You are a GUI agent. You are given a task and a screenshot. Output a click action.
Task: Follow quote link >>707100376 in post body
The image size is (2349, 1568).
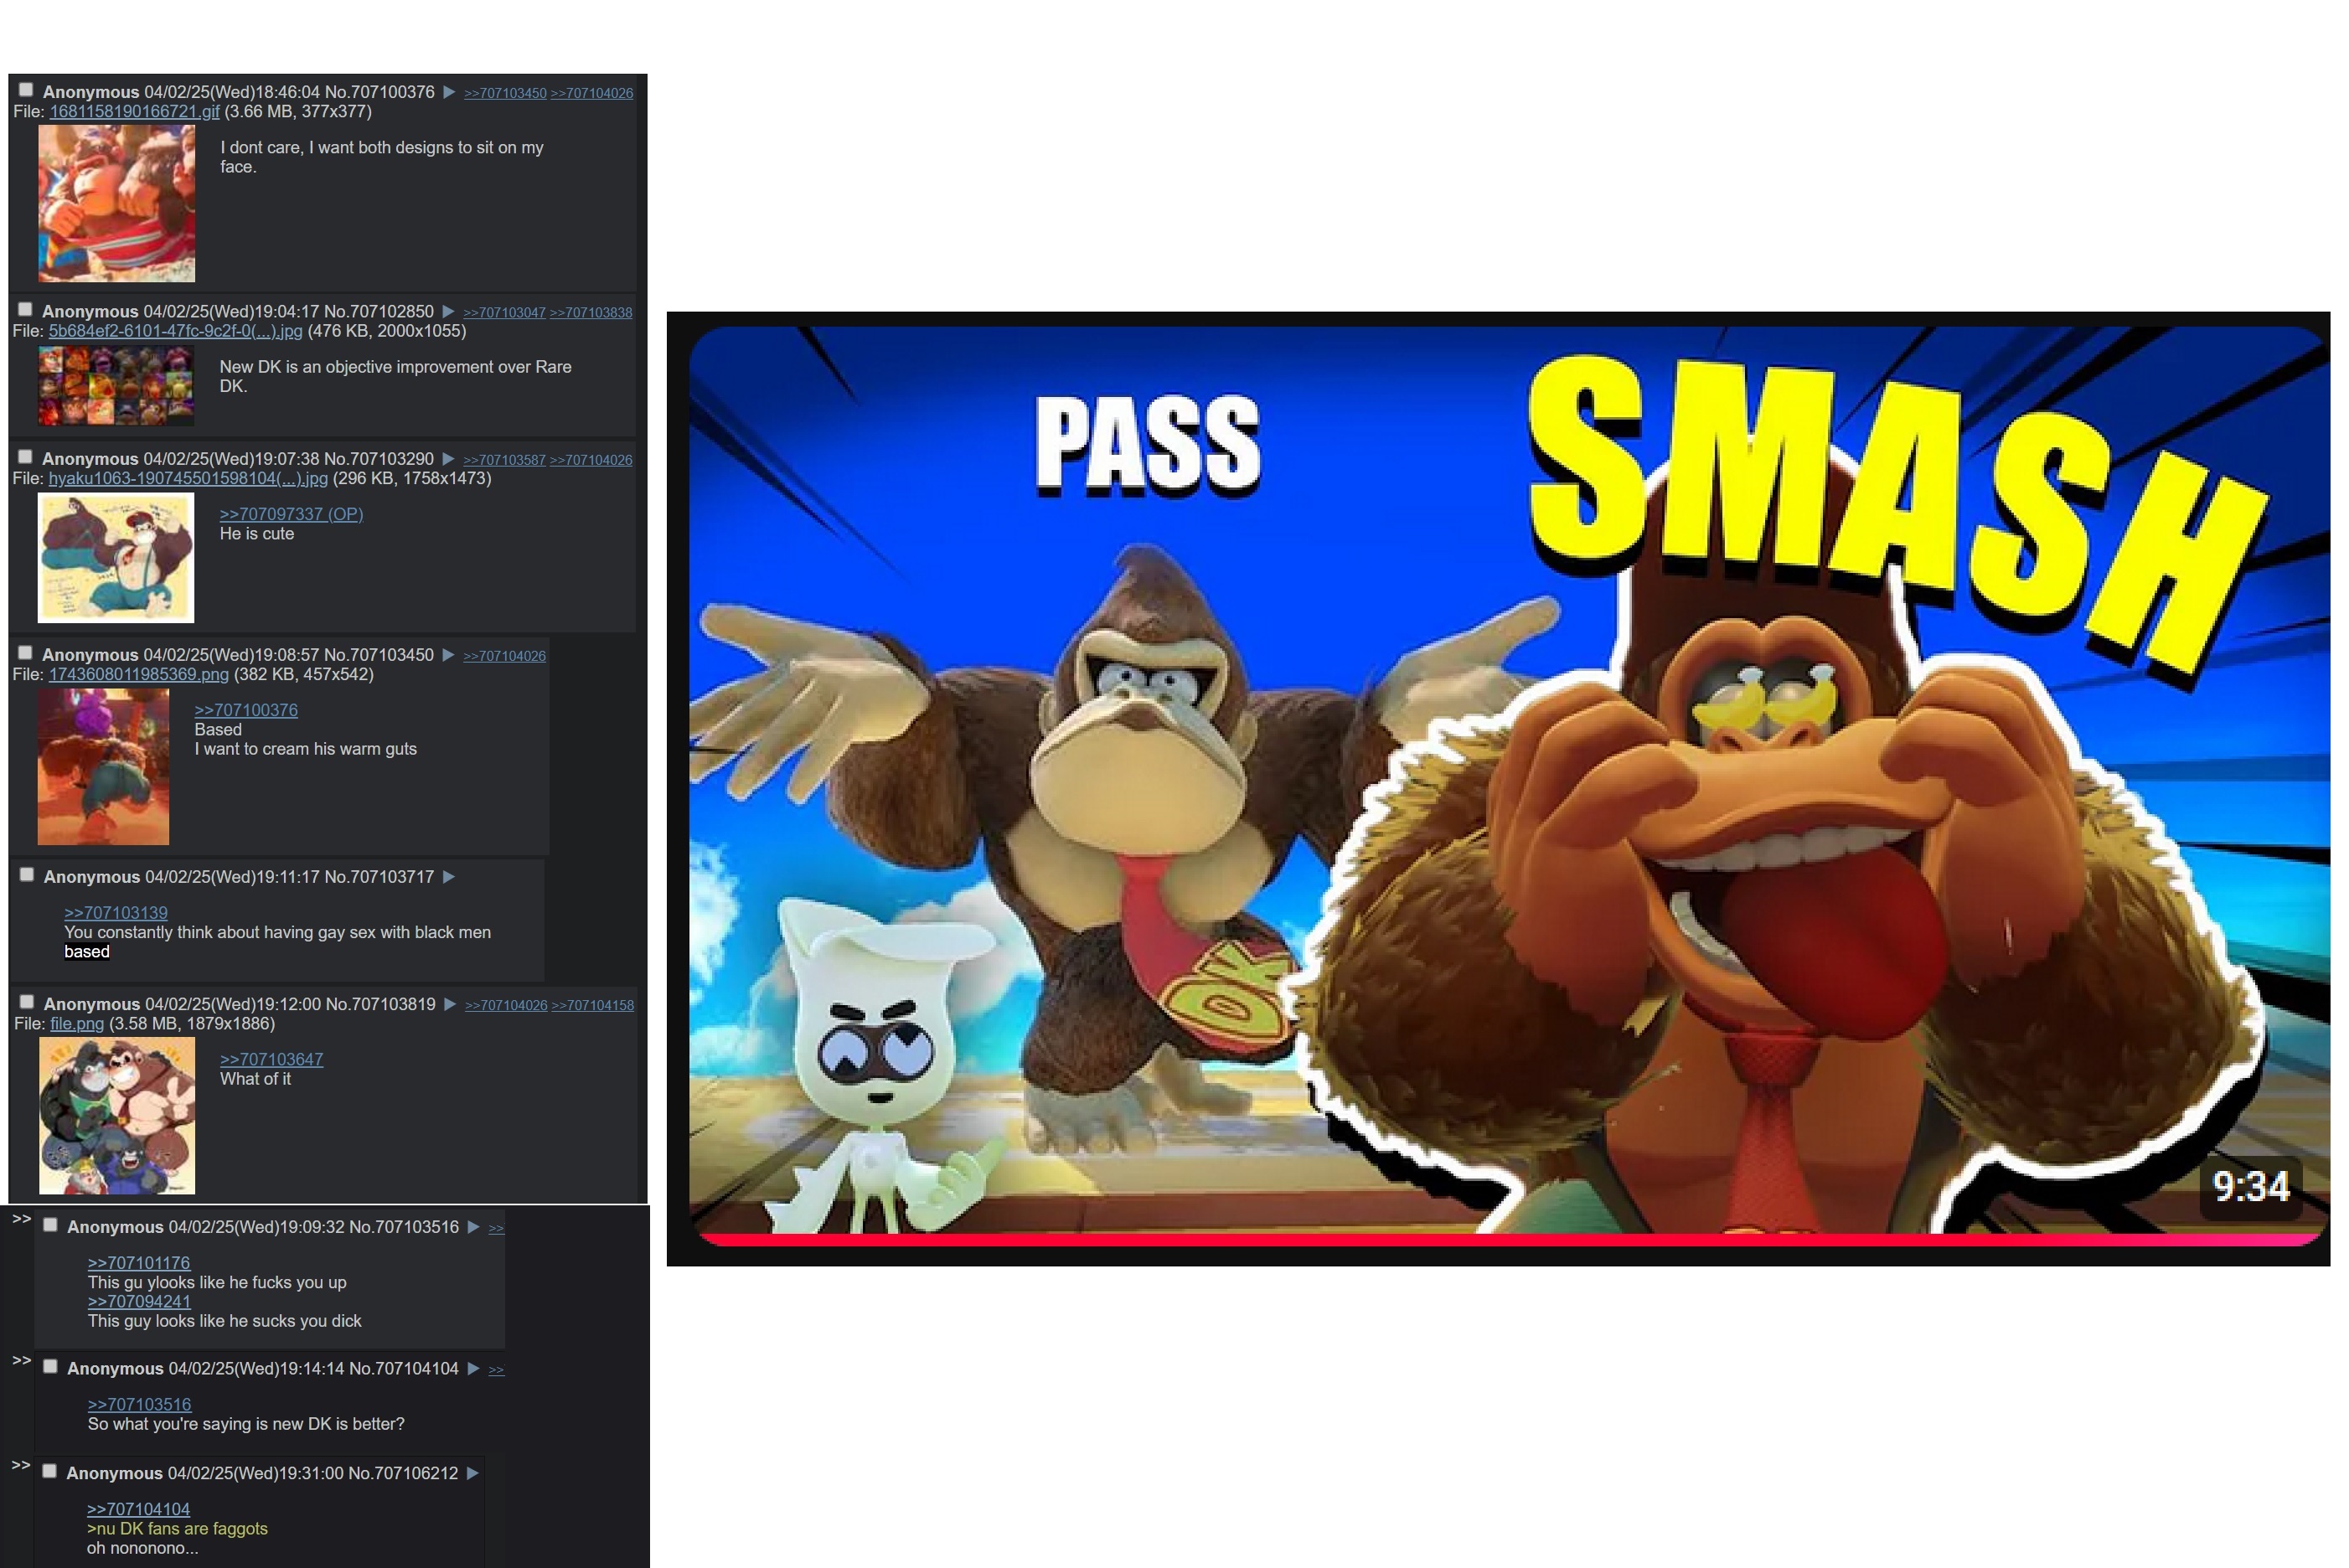click(x=246, y=710)
